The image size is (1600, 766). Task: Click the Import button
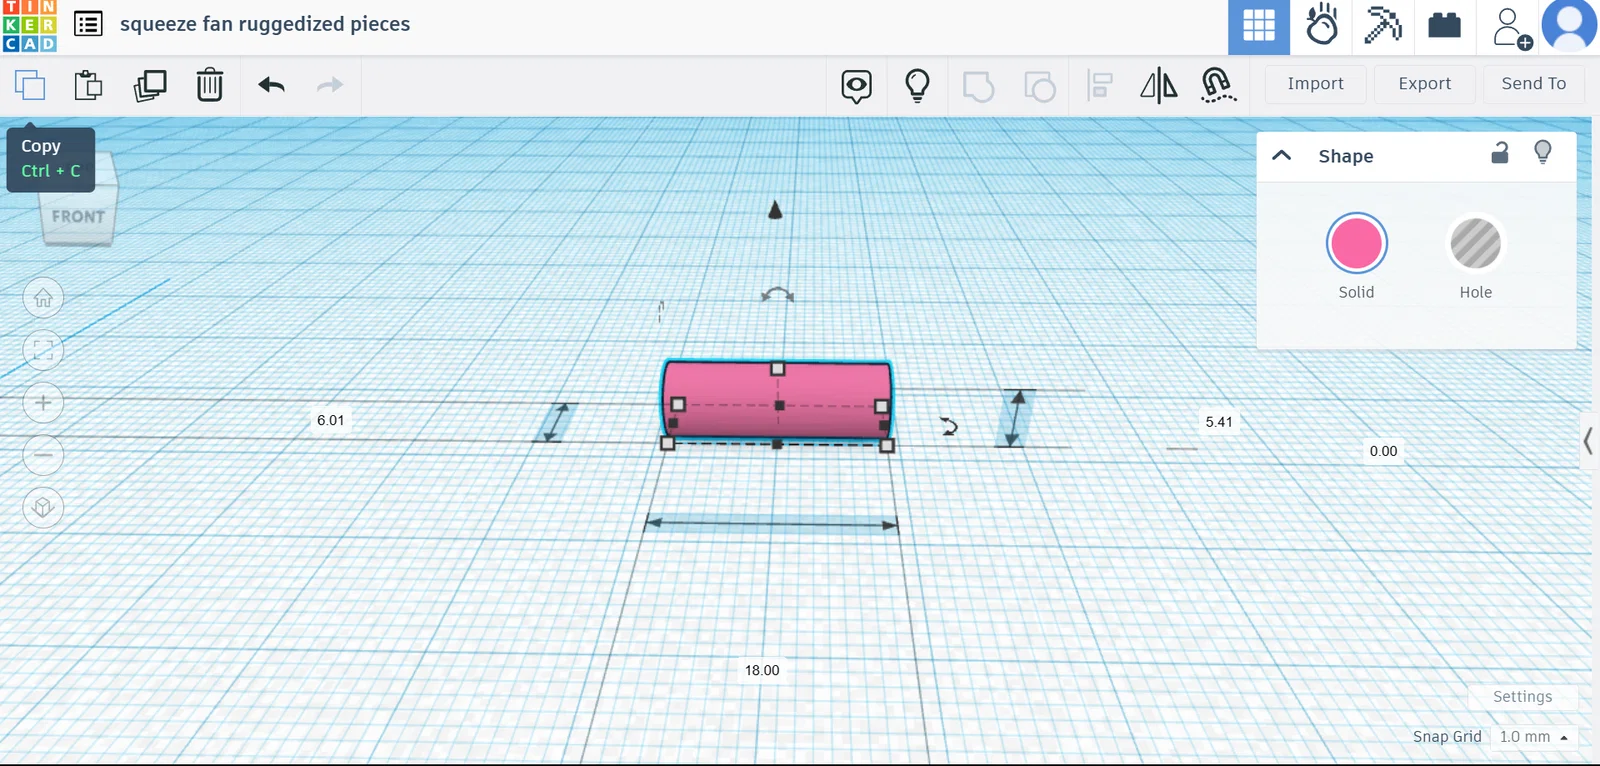1315,84
